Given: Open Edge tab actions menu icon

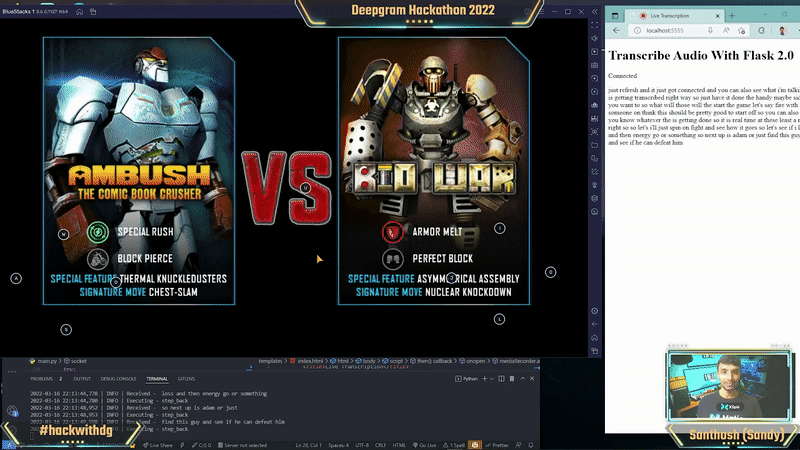Looking at the screenshot, I should 615,16.
